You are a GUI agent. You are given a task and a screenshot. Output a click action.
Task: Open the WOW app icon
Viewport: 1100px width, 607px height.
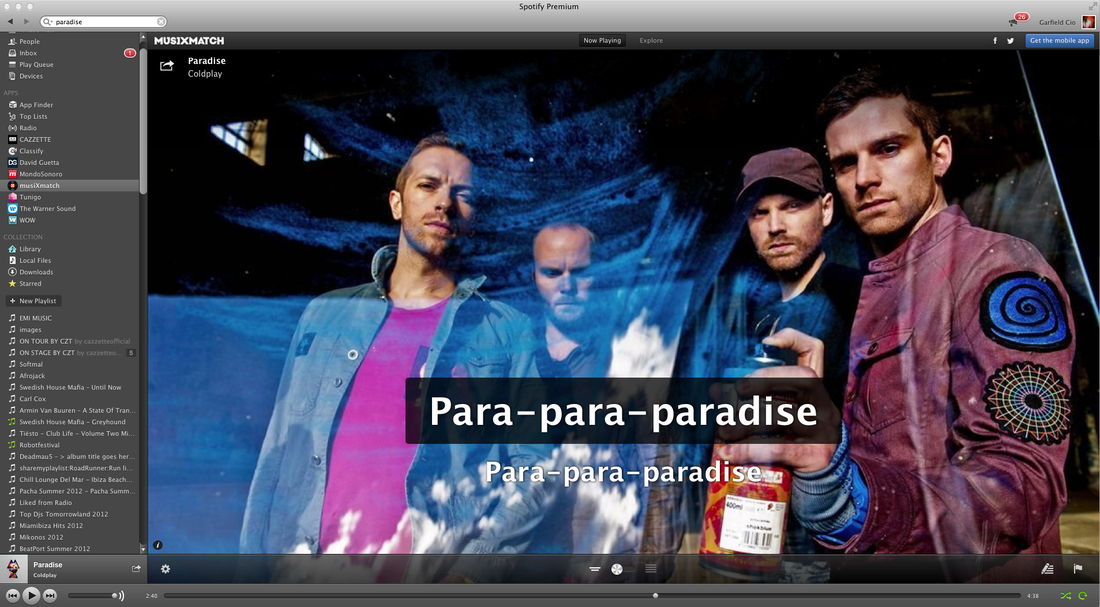(12, 220)
